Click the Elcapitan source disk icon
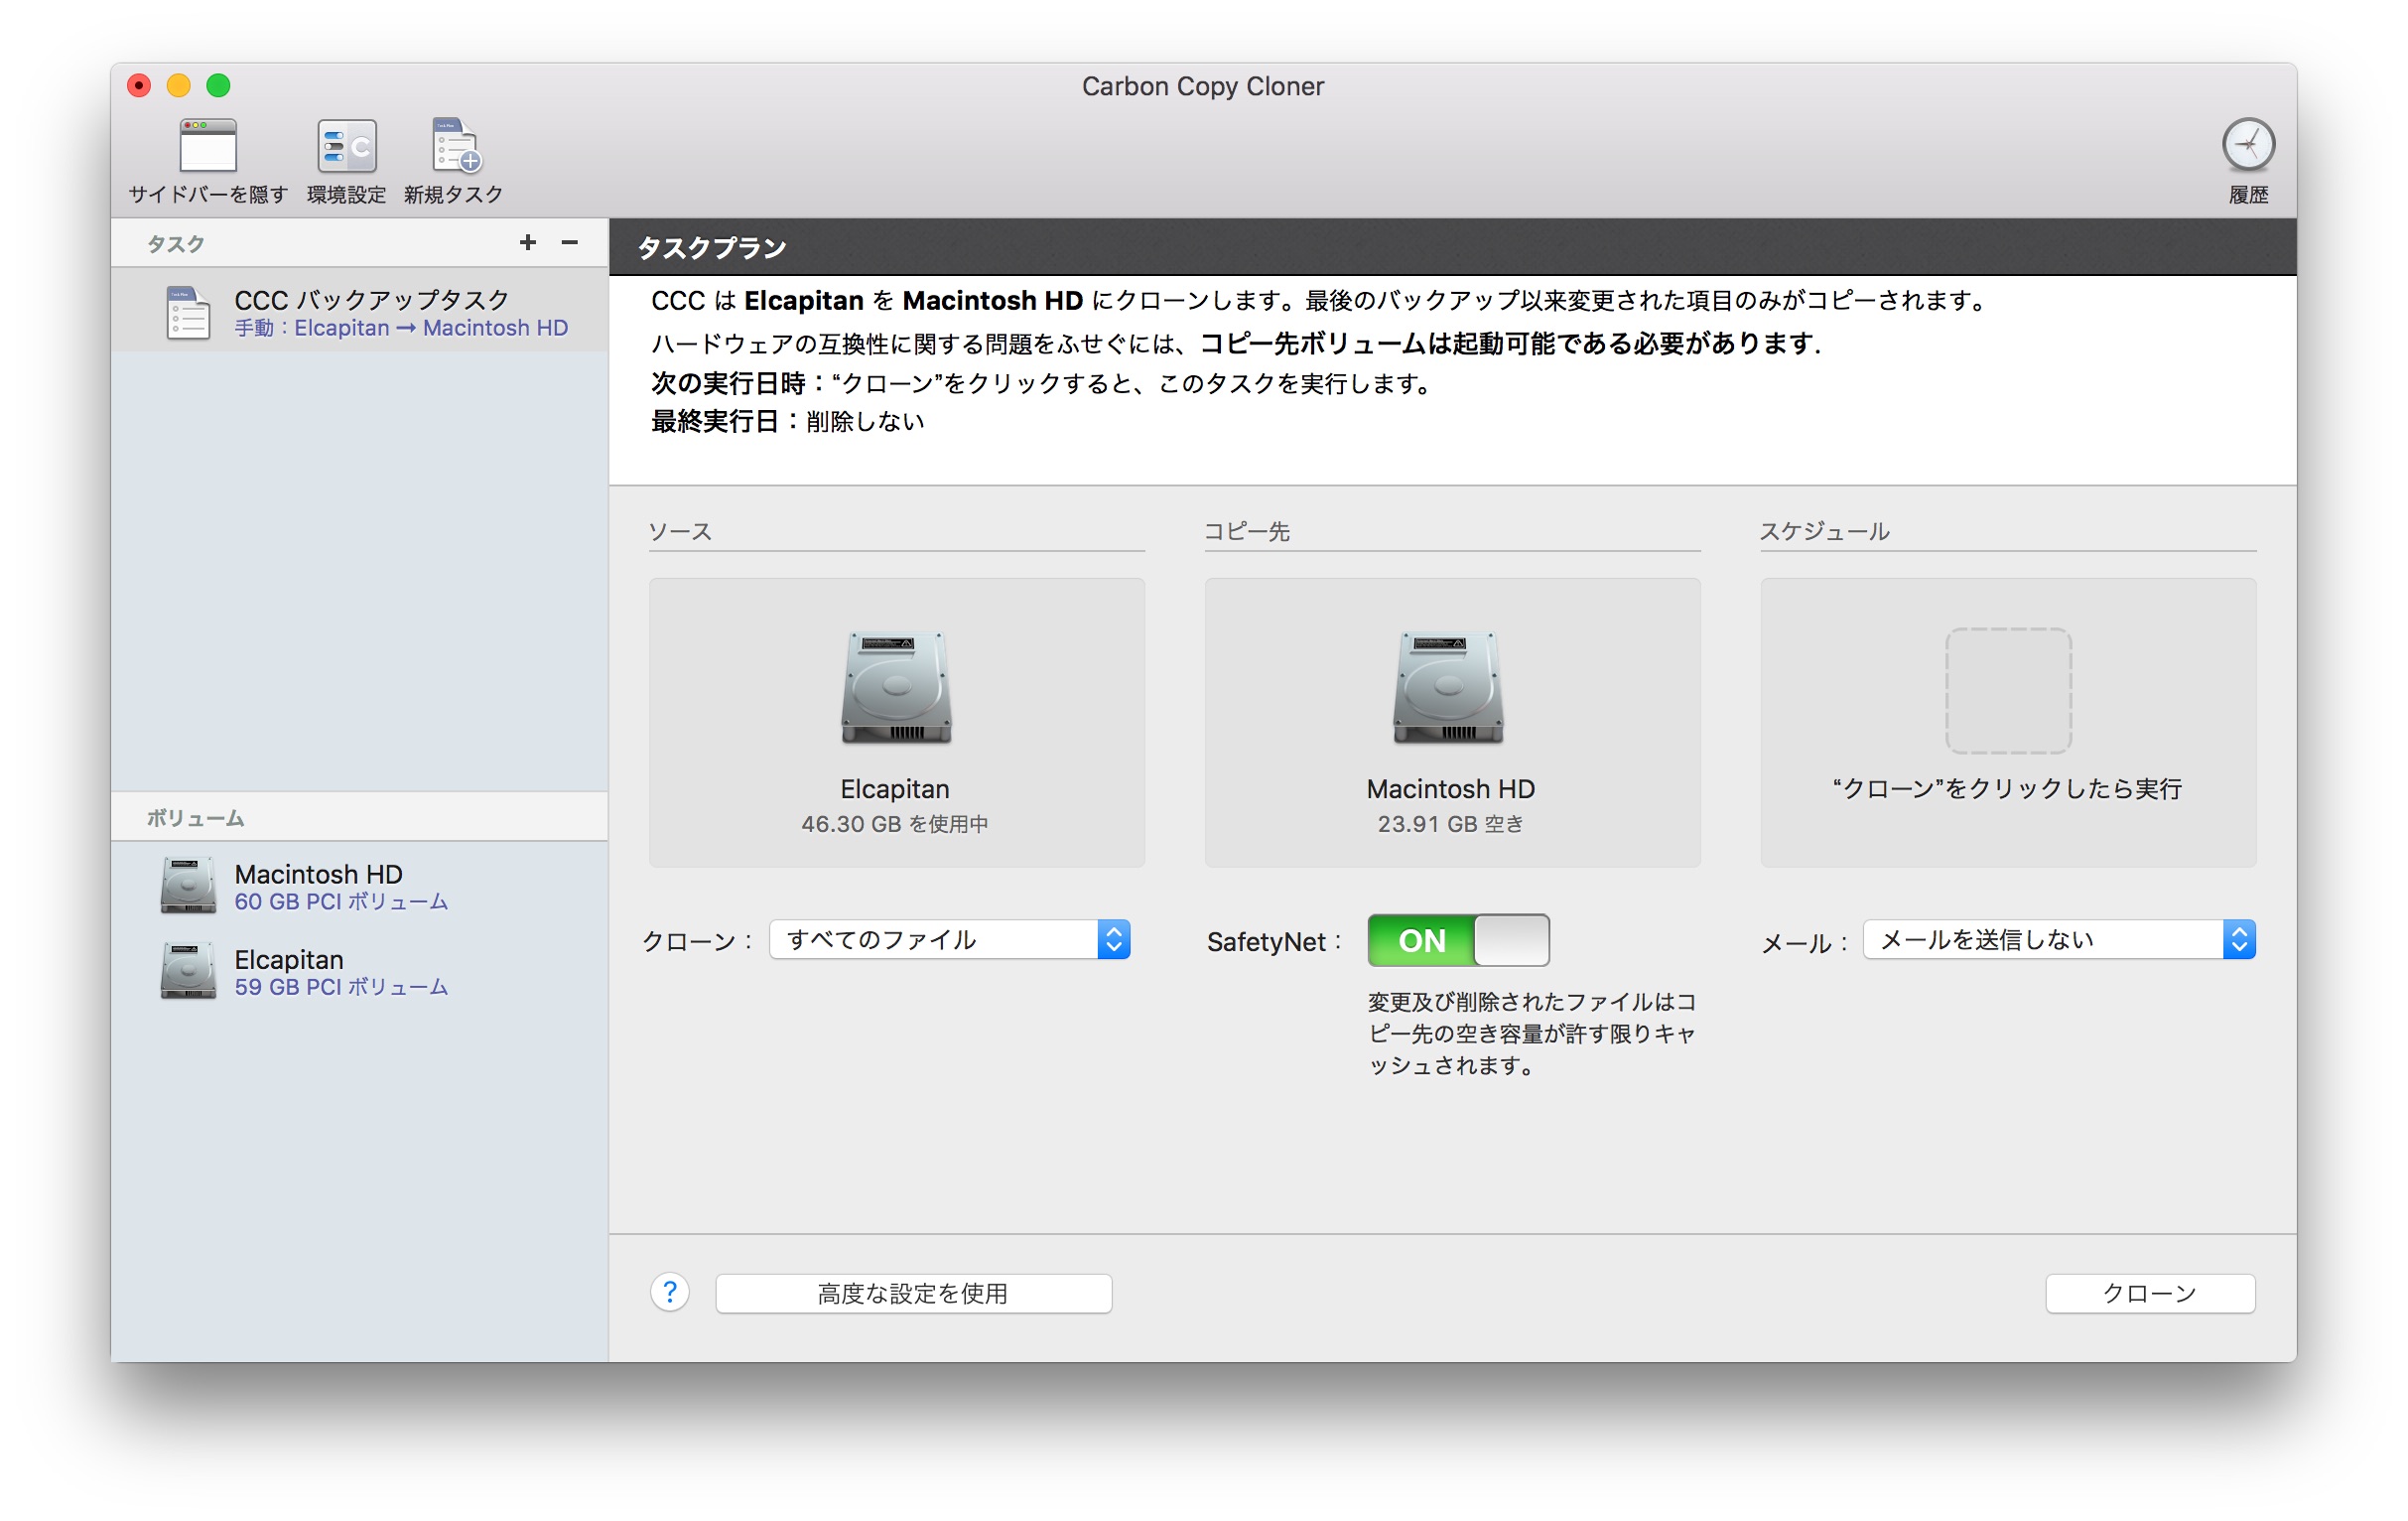Image resolution: width=2408 pixels, height=1521 pixels. (x=896, y=688)
